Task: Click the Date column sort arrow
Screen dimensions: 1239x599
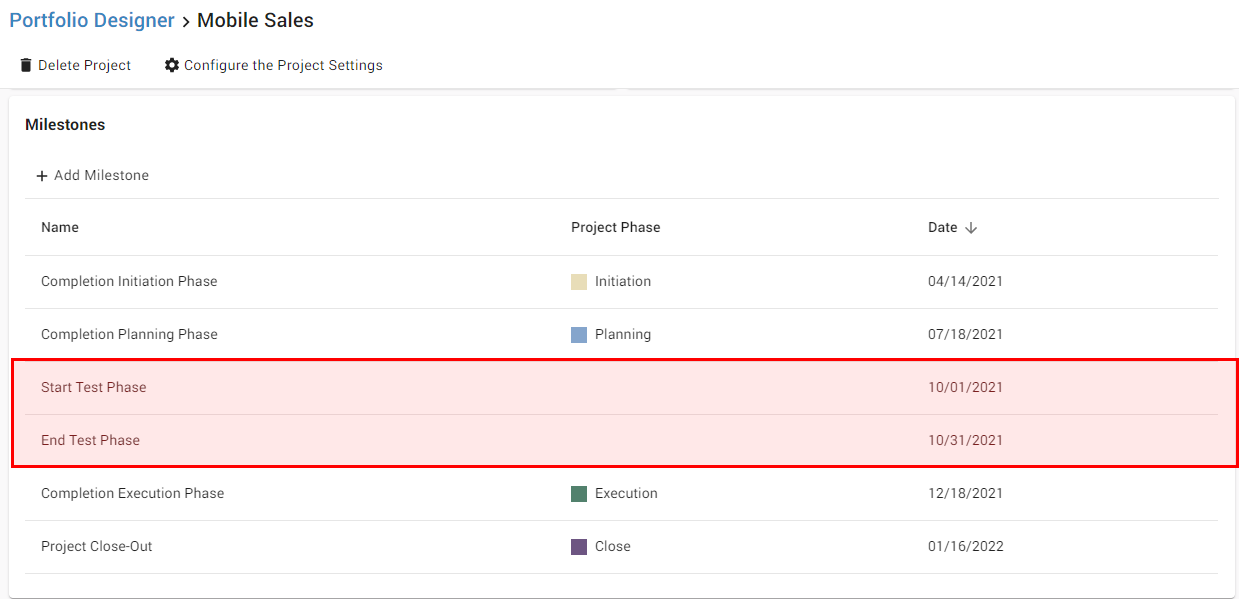Action: tap(971, 228)
